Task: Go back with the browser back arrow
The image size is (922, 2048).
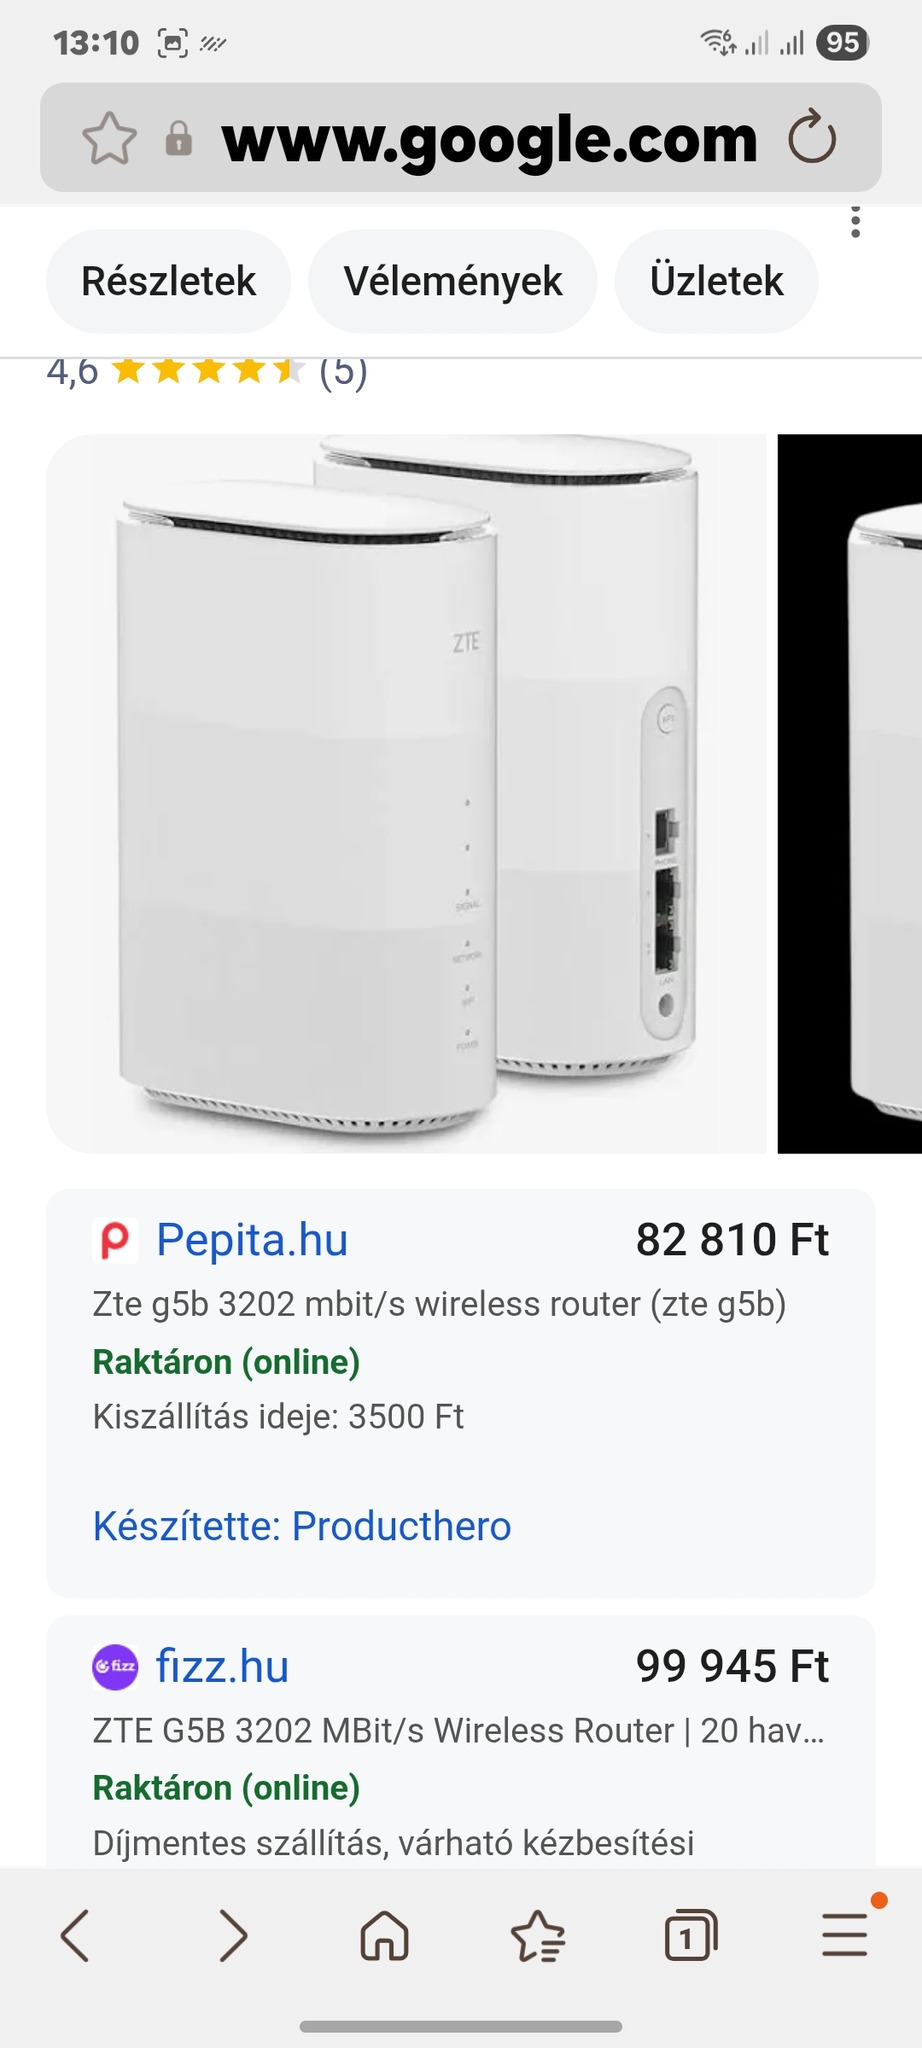Action: [76, 1936]
